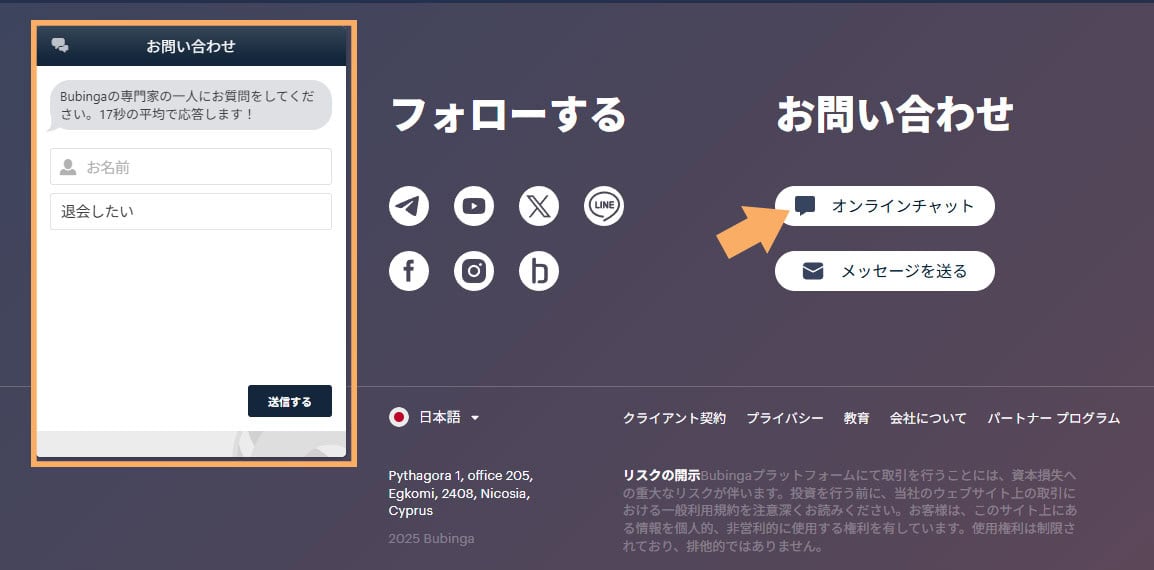
Task: Click the オンラインチャット button
Action: tap(885, 206)
